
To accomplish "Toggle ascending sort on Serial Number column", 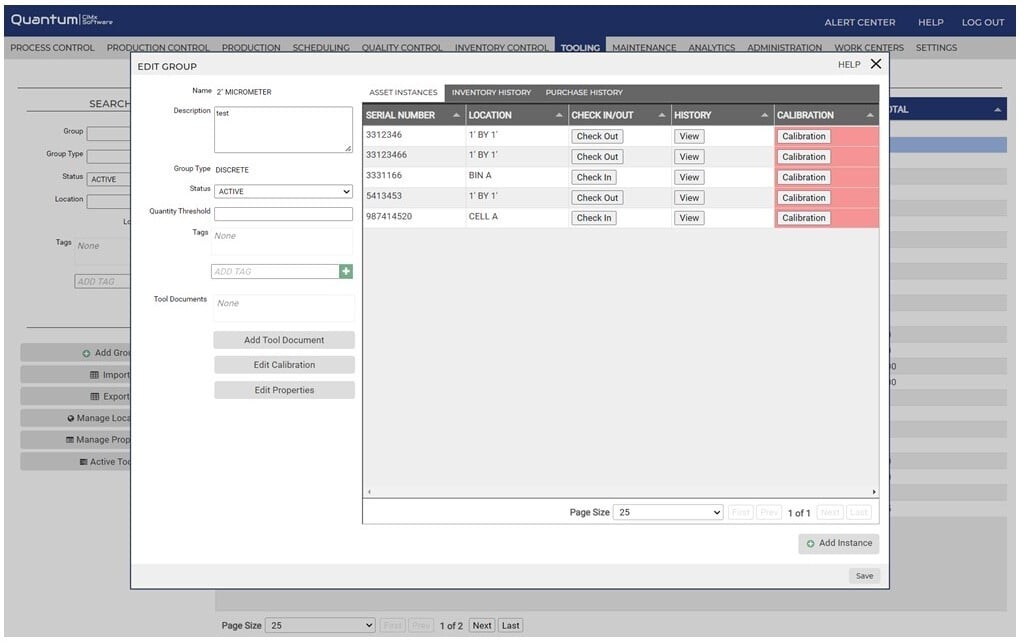I will (455, 115).
